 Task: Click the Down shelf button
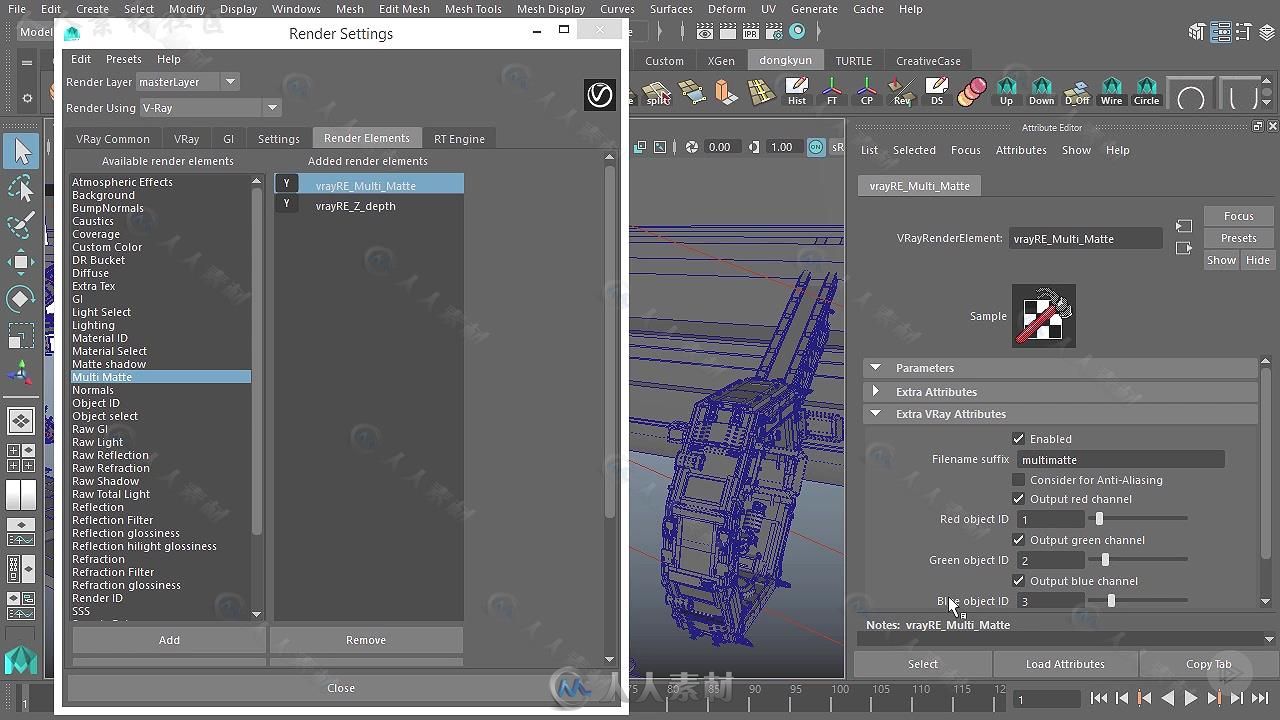(1042, 91)
